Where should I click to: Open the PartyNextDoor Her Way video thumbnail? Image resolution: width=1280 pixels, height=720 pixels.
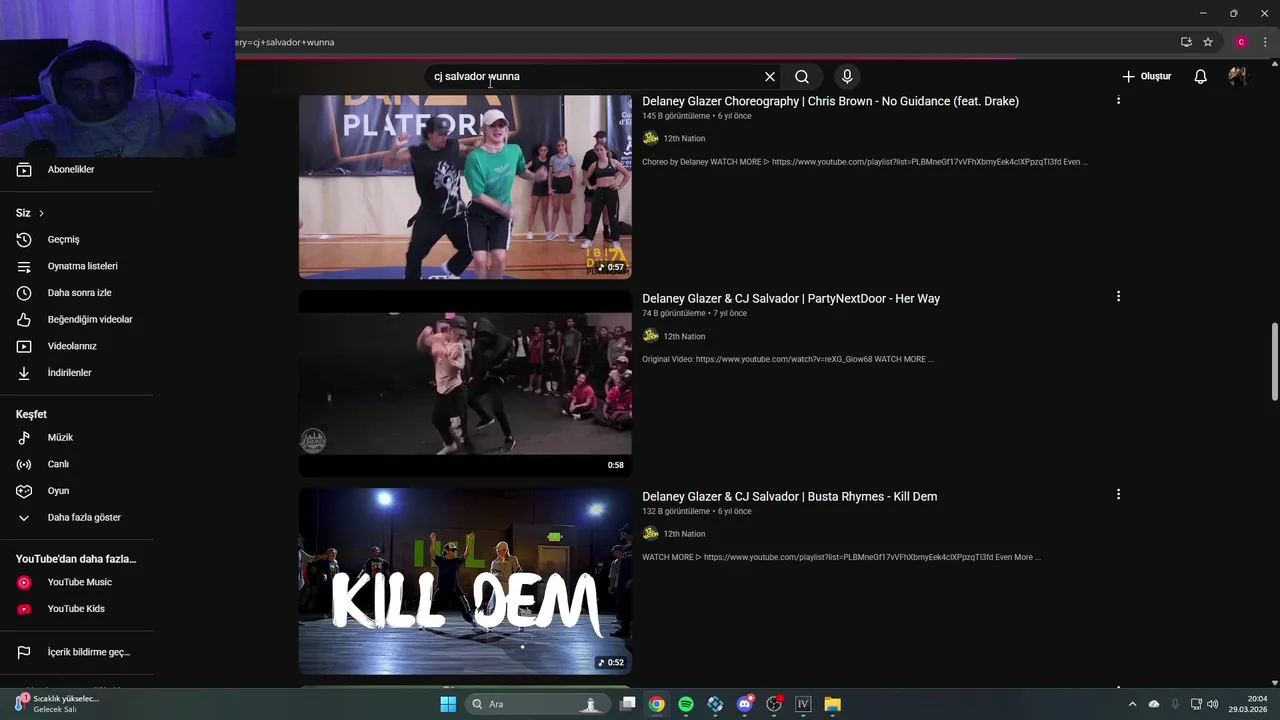465,383
